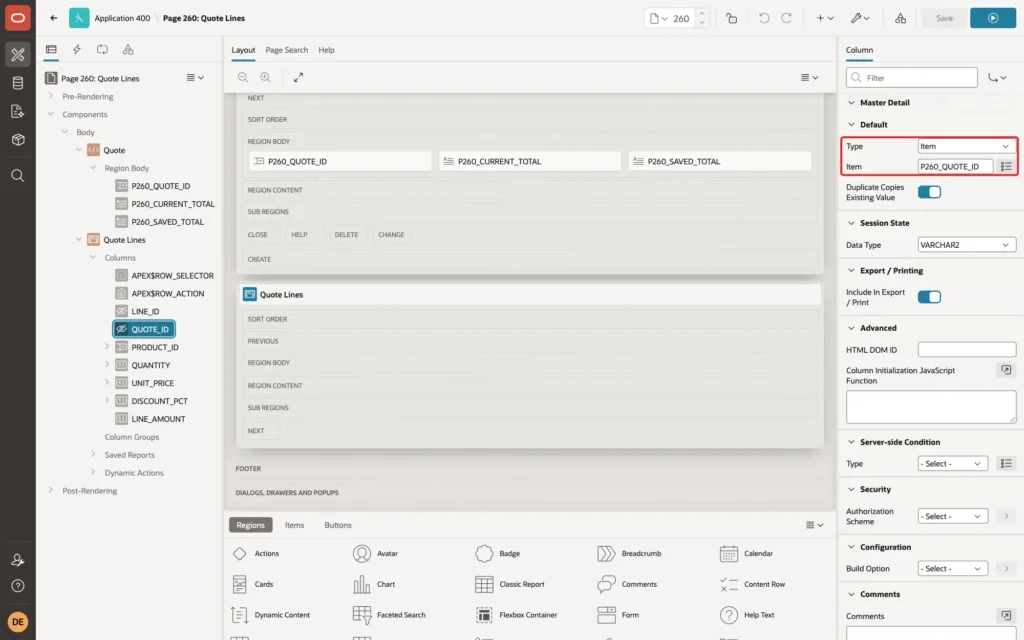Choose the Faceted Search region type
Screen dimensions: 1024x640
tap(389, 615)
